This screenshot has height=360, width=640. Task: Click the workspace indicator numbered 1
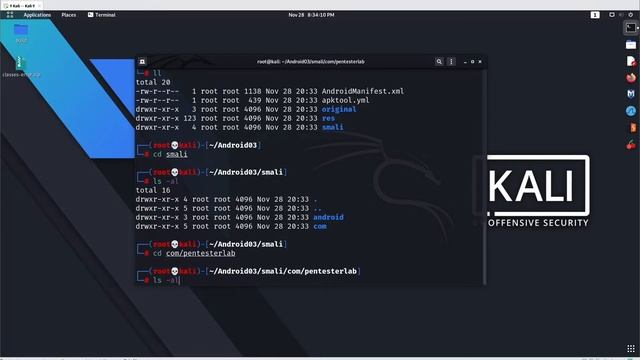tap(595, 15)
